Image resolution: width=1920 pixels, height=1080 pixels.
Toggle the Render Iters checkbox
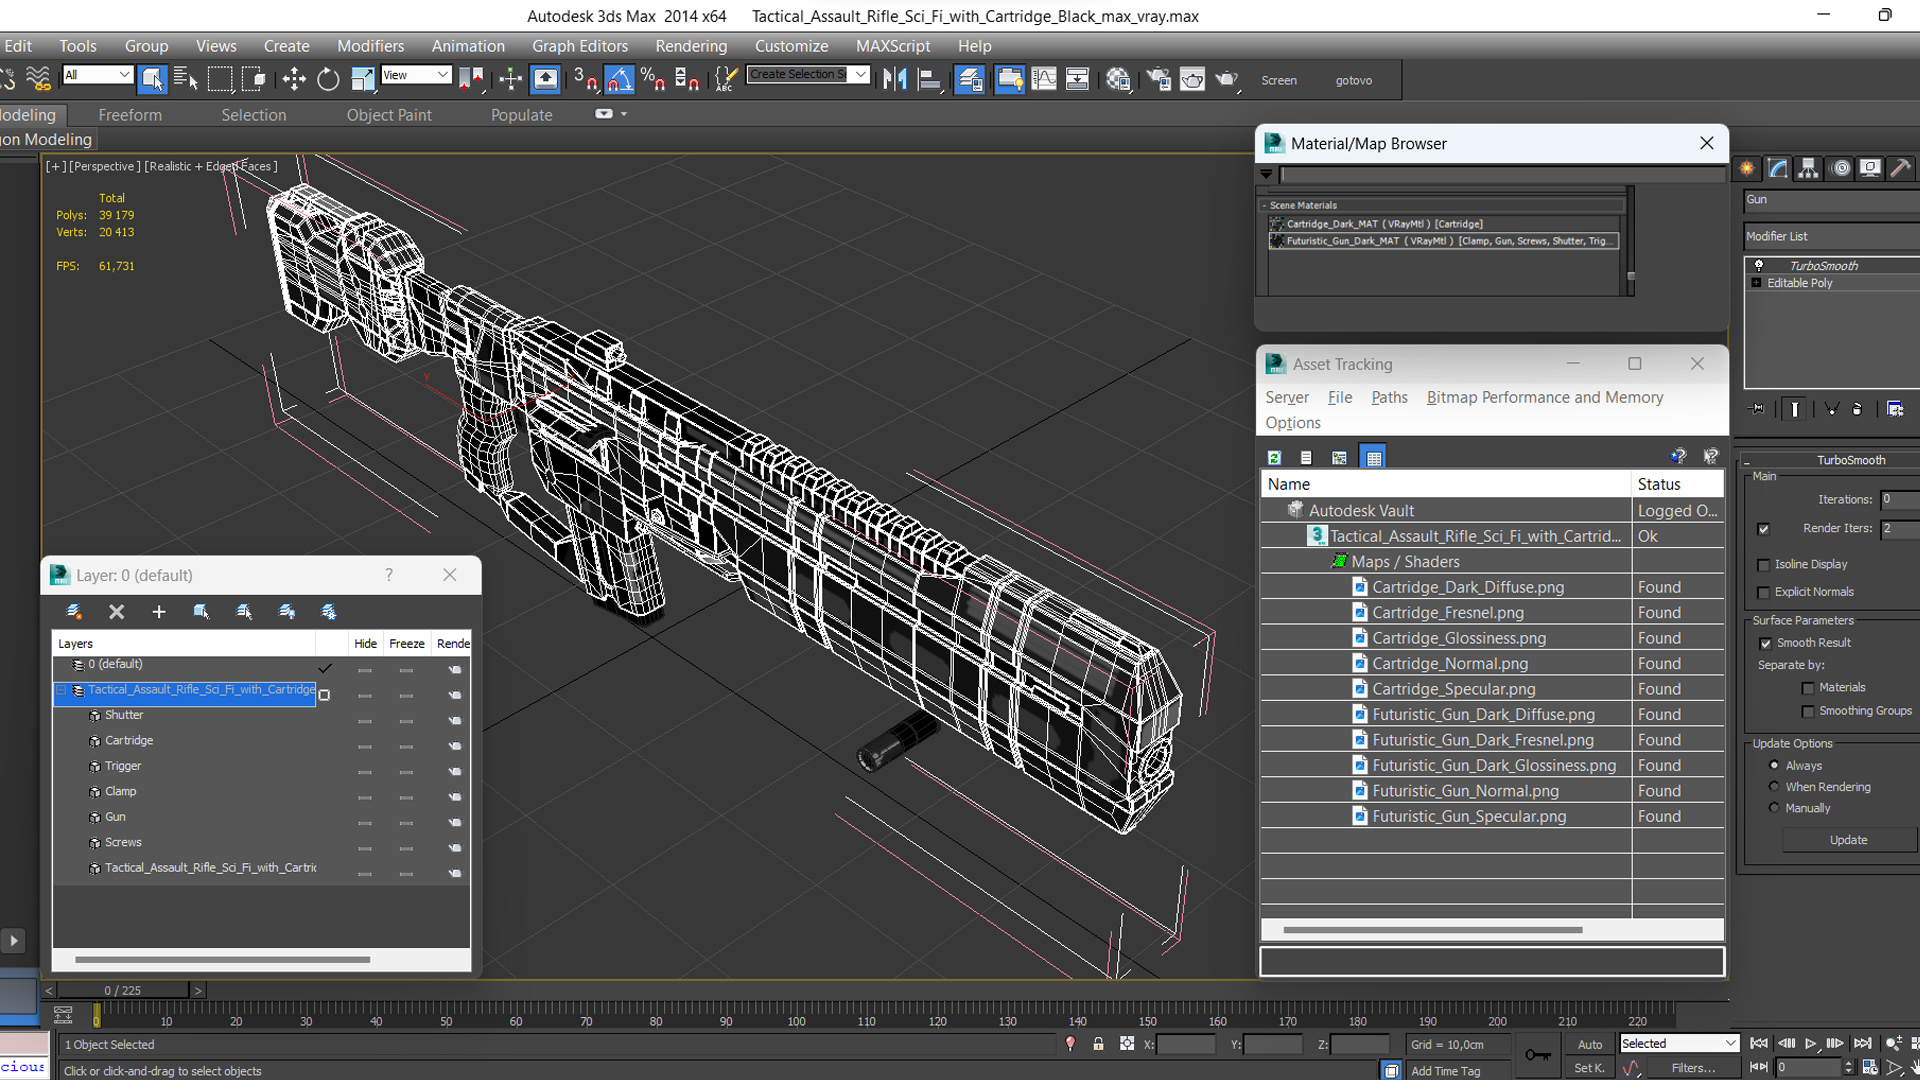pos(1763,529)
